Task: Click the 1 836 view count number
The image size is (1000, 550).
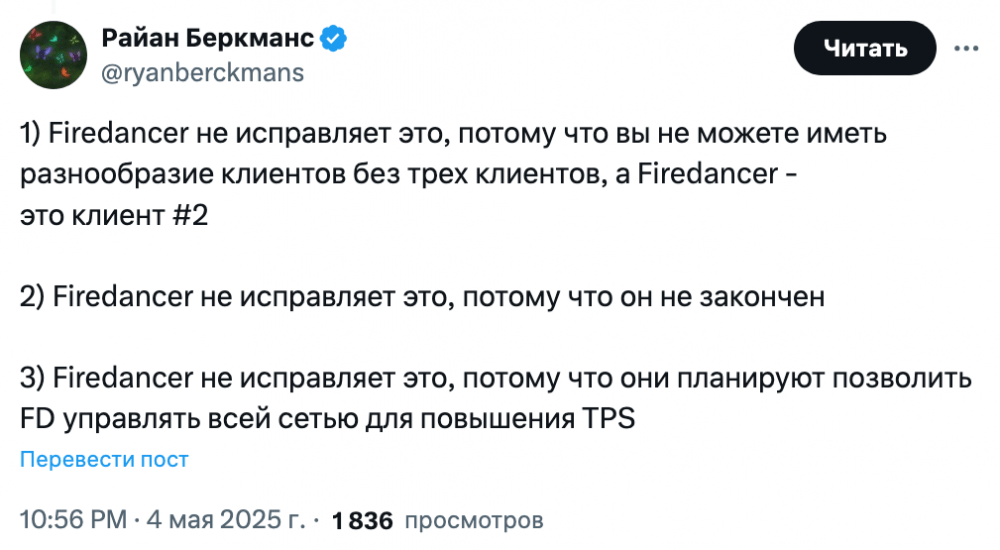Action: pyautogui.click(x=362, y=521)
